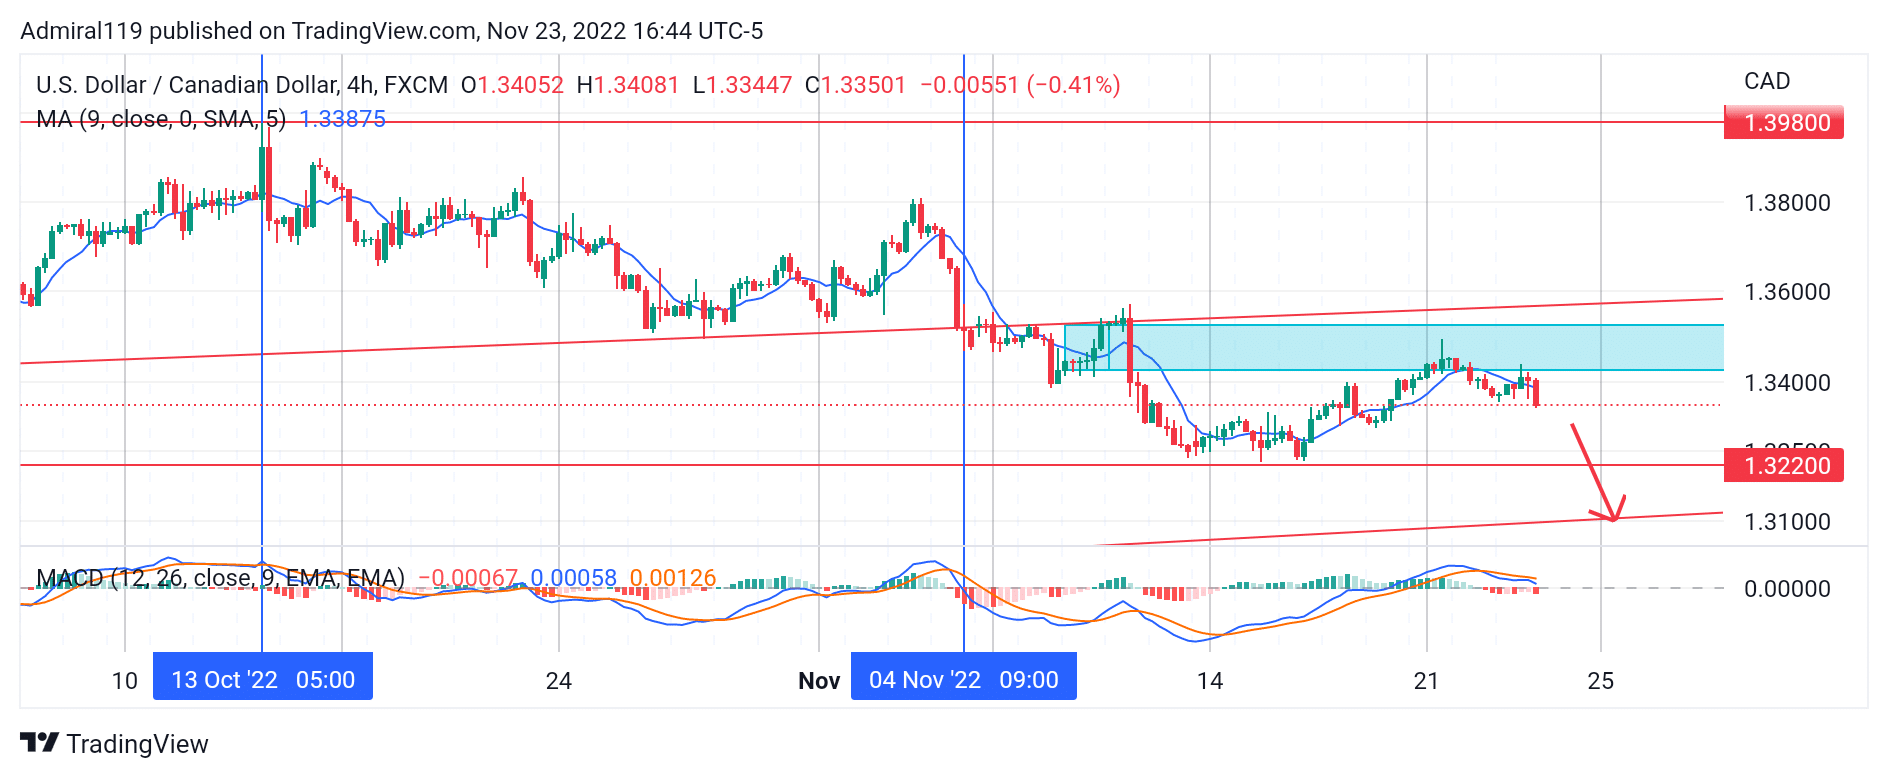Click the 1.39800 red price label

1784,123
